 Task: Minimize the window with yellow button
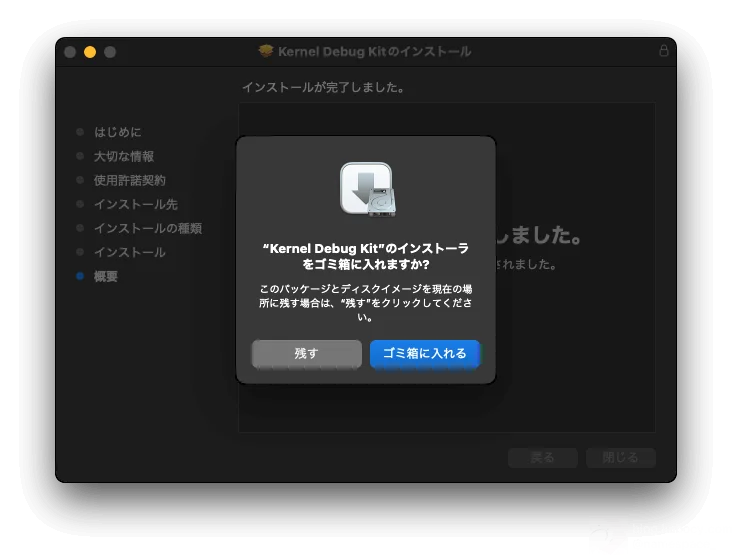click(90, 52)
